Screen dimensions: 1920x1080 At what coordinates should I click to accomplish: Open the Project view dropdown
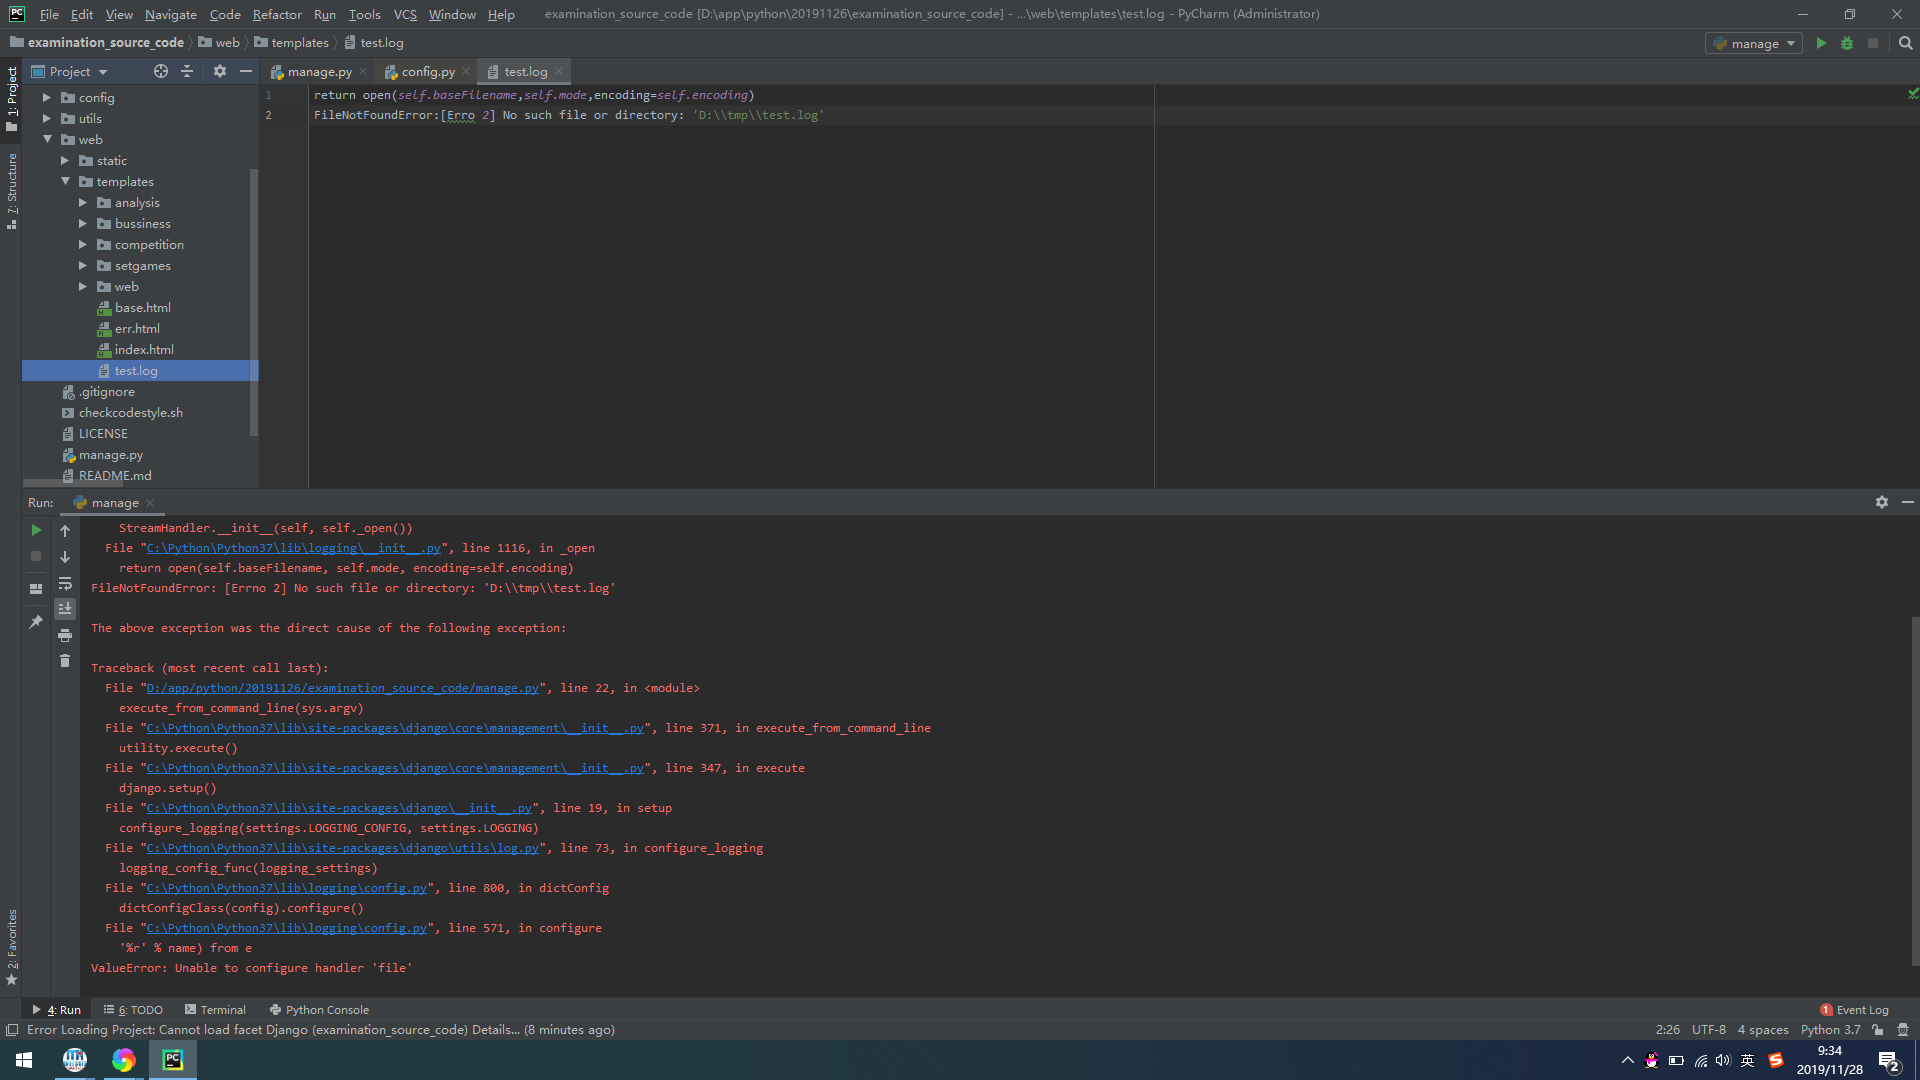click(x=69, y=71)
